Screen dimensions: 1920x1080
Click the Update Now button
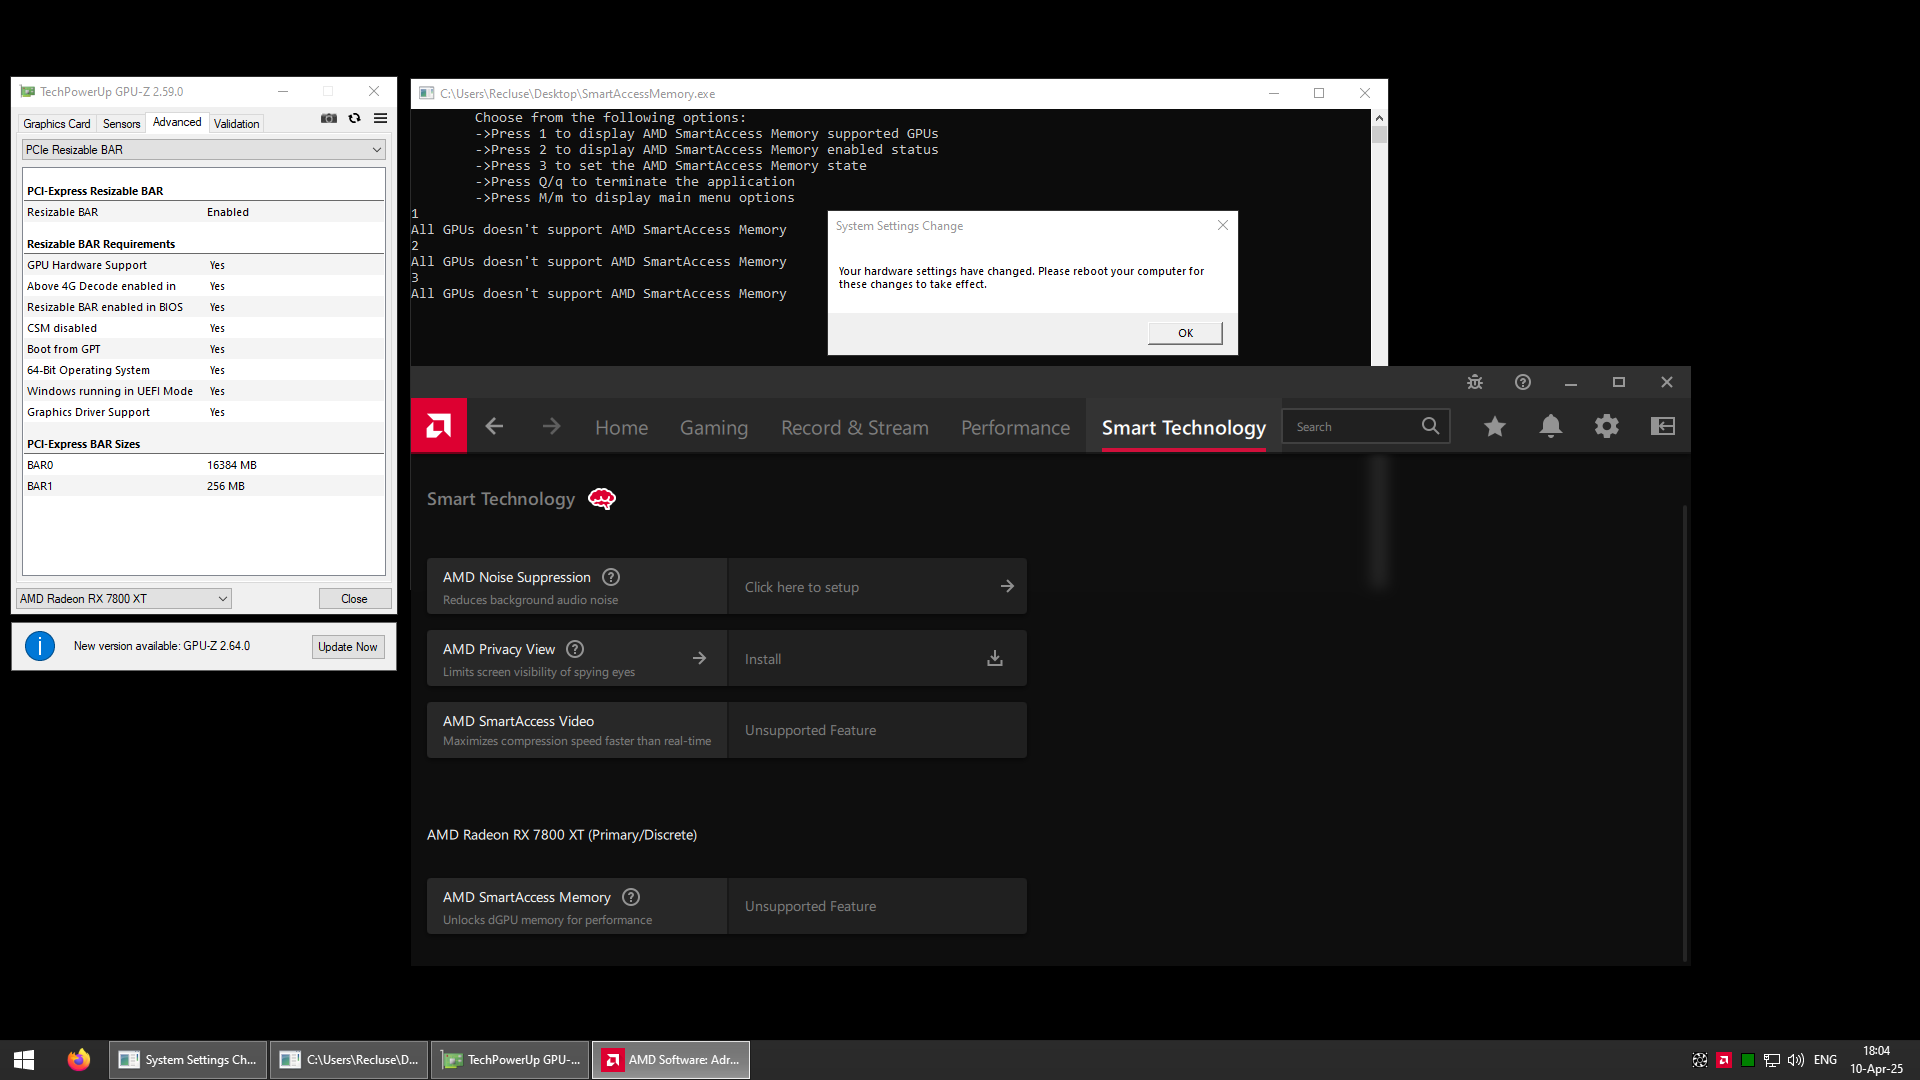click(347, 647)
